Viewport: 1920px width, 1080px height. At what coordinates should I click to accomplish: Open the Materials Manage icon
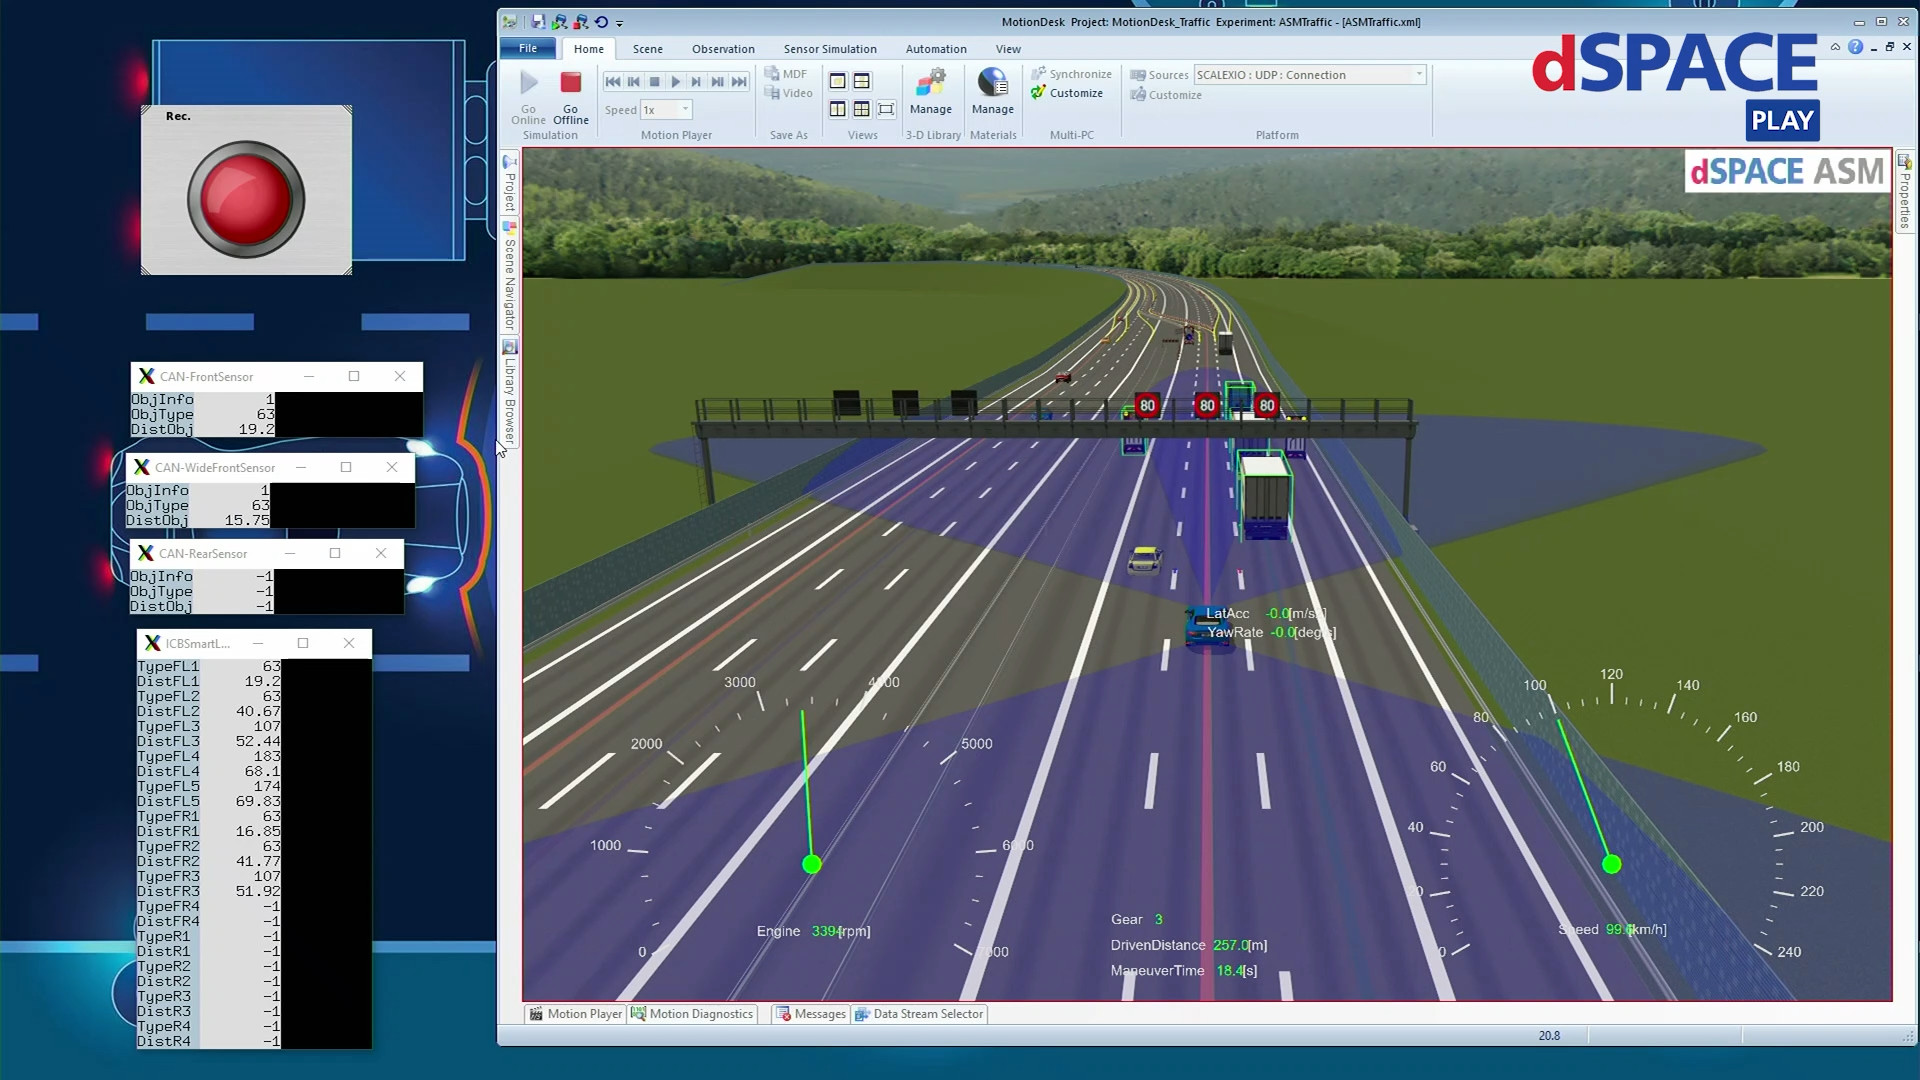[x=992, y=84]
